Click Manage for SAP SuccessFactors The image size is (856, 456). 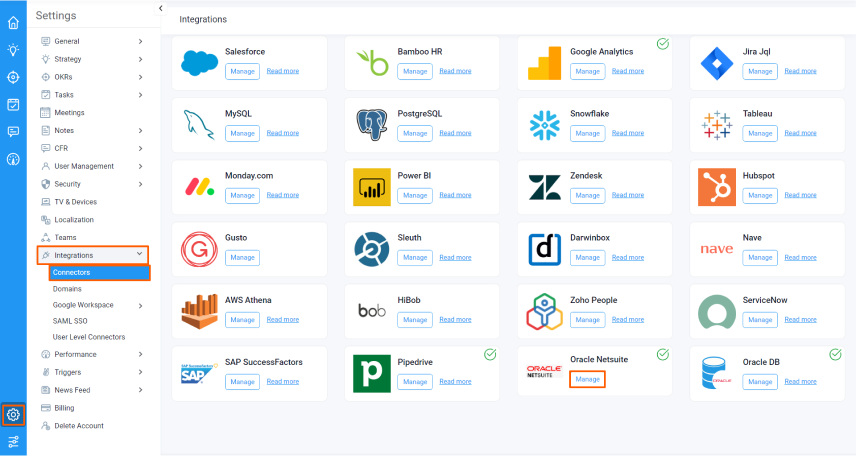click(242, 382)
